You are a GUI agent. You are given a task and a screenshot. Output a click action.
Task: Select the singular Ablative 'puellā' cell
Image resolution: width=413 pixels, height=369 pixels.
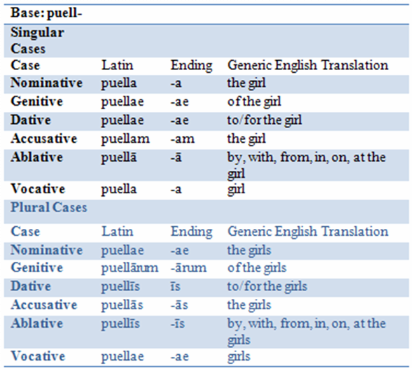[119, 158]
